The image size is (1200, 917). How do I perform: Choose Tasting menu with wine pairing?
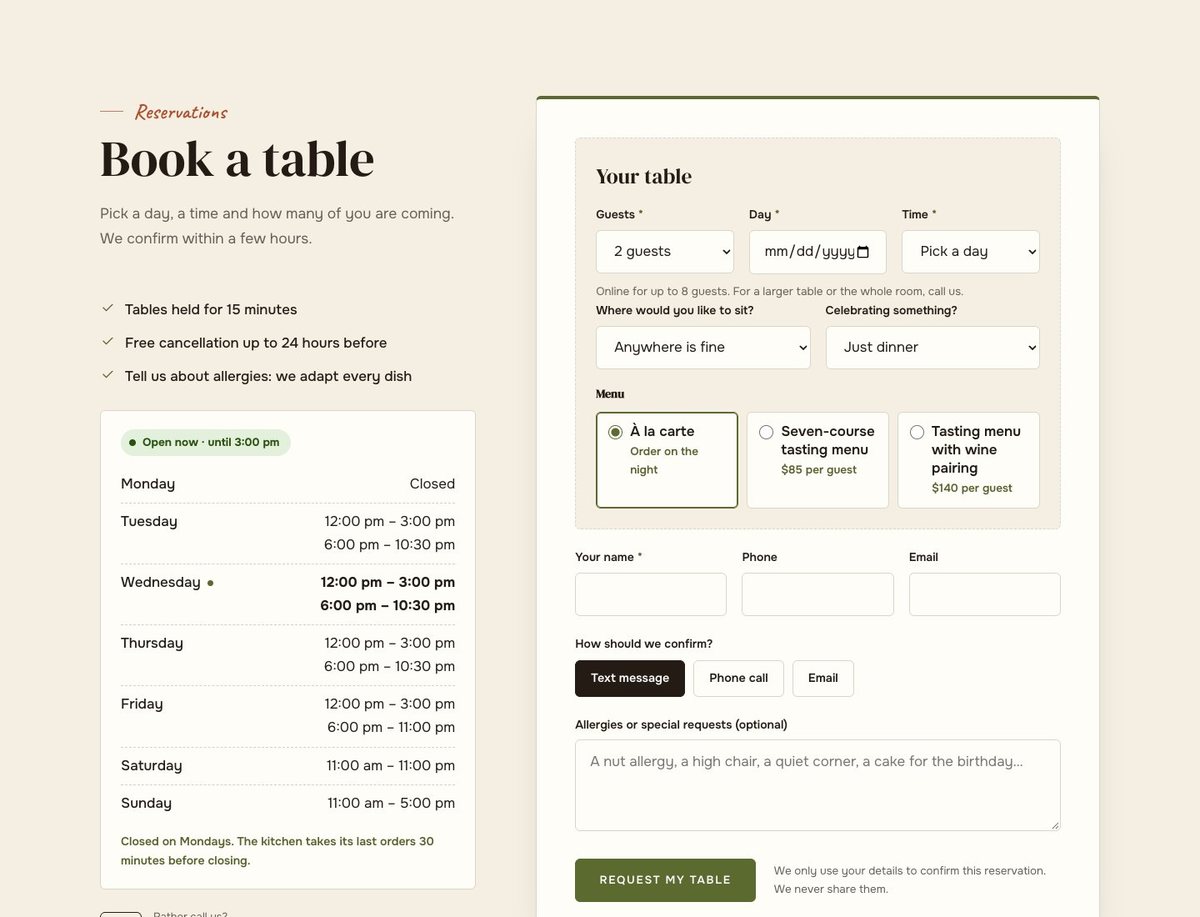(x=968, y=460)
